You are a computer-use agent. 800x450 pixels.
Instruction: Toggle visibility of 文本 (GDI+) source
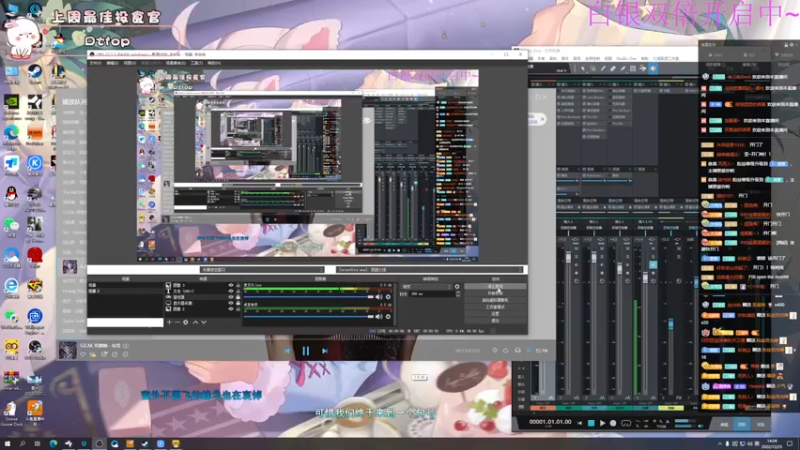pos(231,291)
